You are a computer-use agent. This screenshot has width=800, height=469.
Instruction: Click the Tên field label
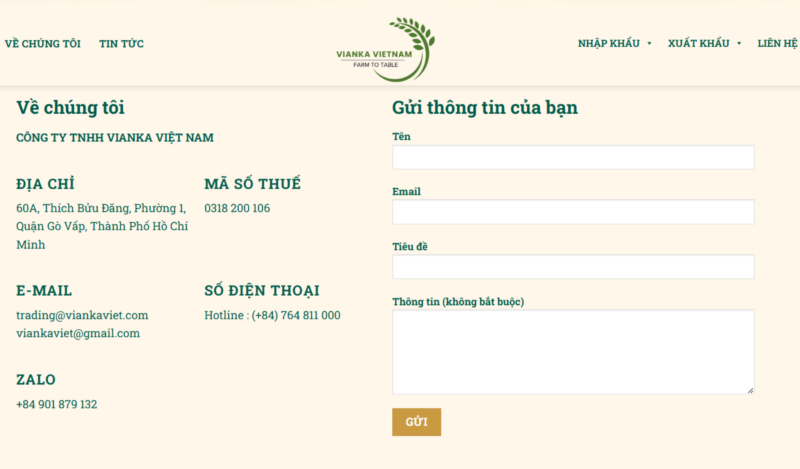(x=401, y=136)
